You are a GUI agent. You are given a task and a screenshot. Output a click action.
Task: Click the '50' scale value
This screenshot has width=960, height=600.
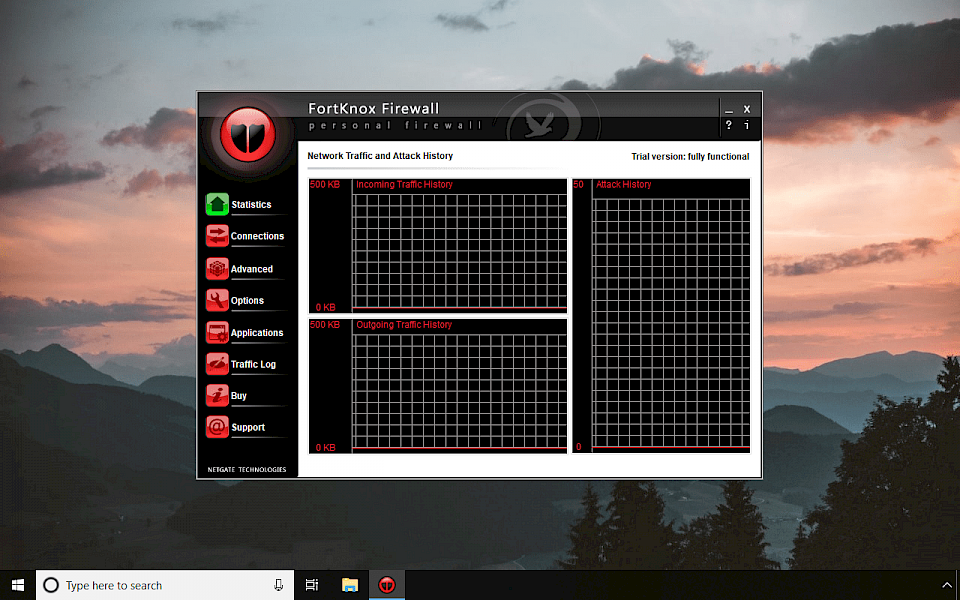point(579,184)
